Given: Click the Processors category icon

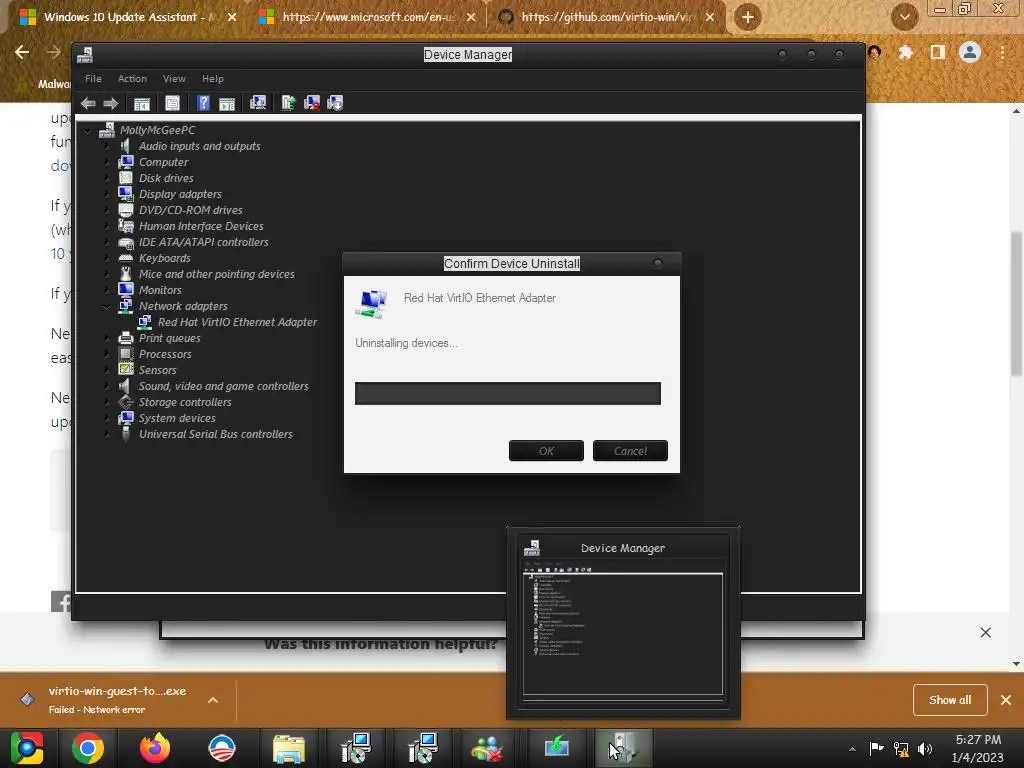Looking at the screenshot, I should coord(125,354).
